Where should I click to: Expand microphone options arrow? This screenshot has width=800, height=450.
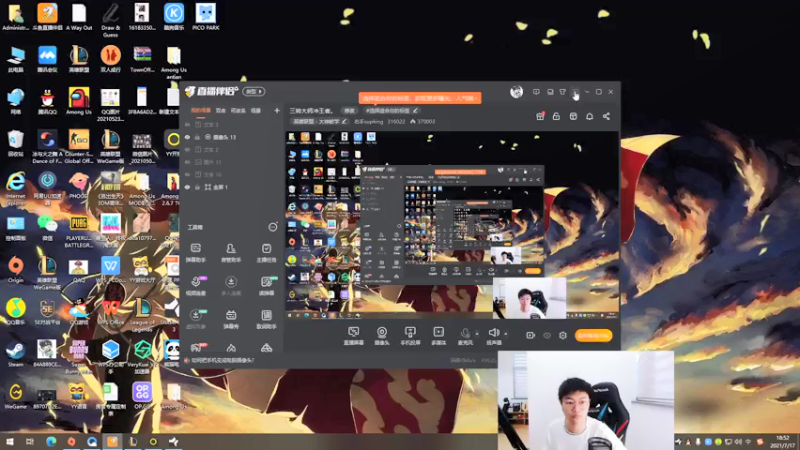(477, 334)
